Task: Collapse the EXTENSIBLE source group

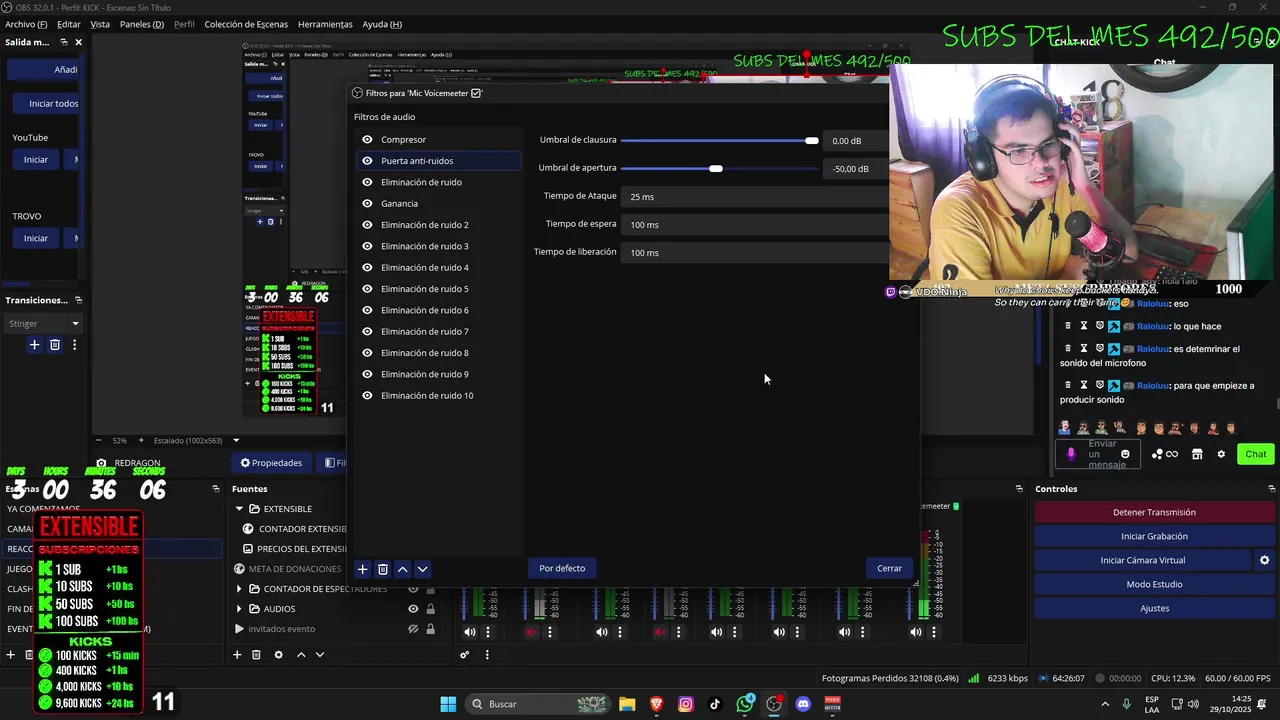Action: point(239,509)
